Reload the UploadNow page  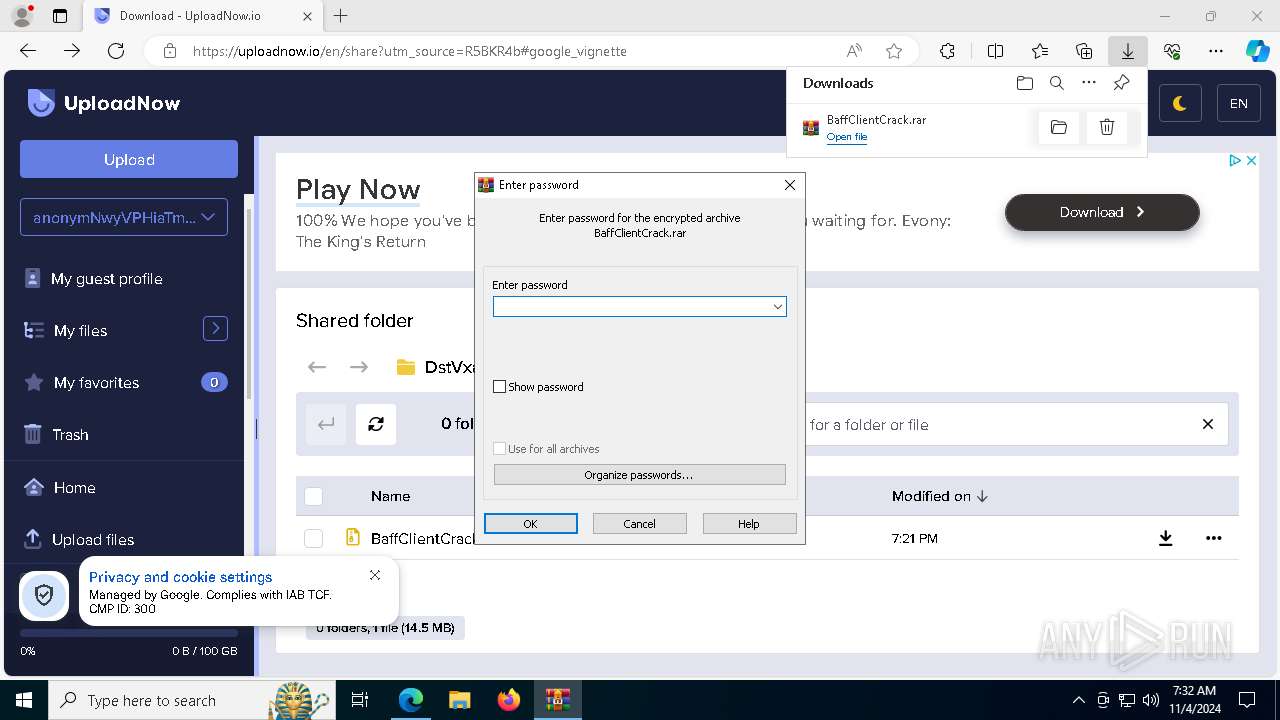tap(116, 51)
